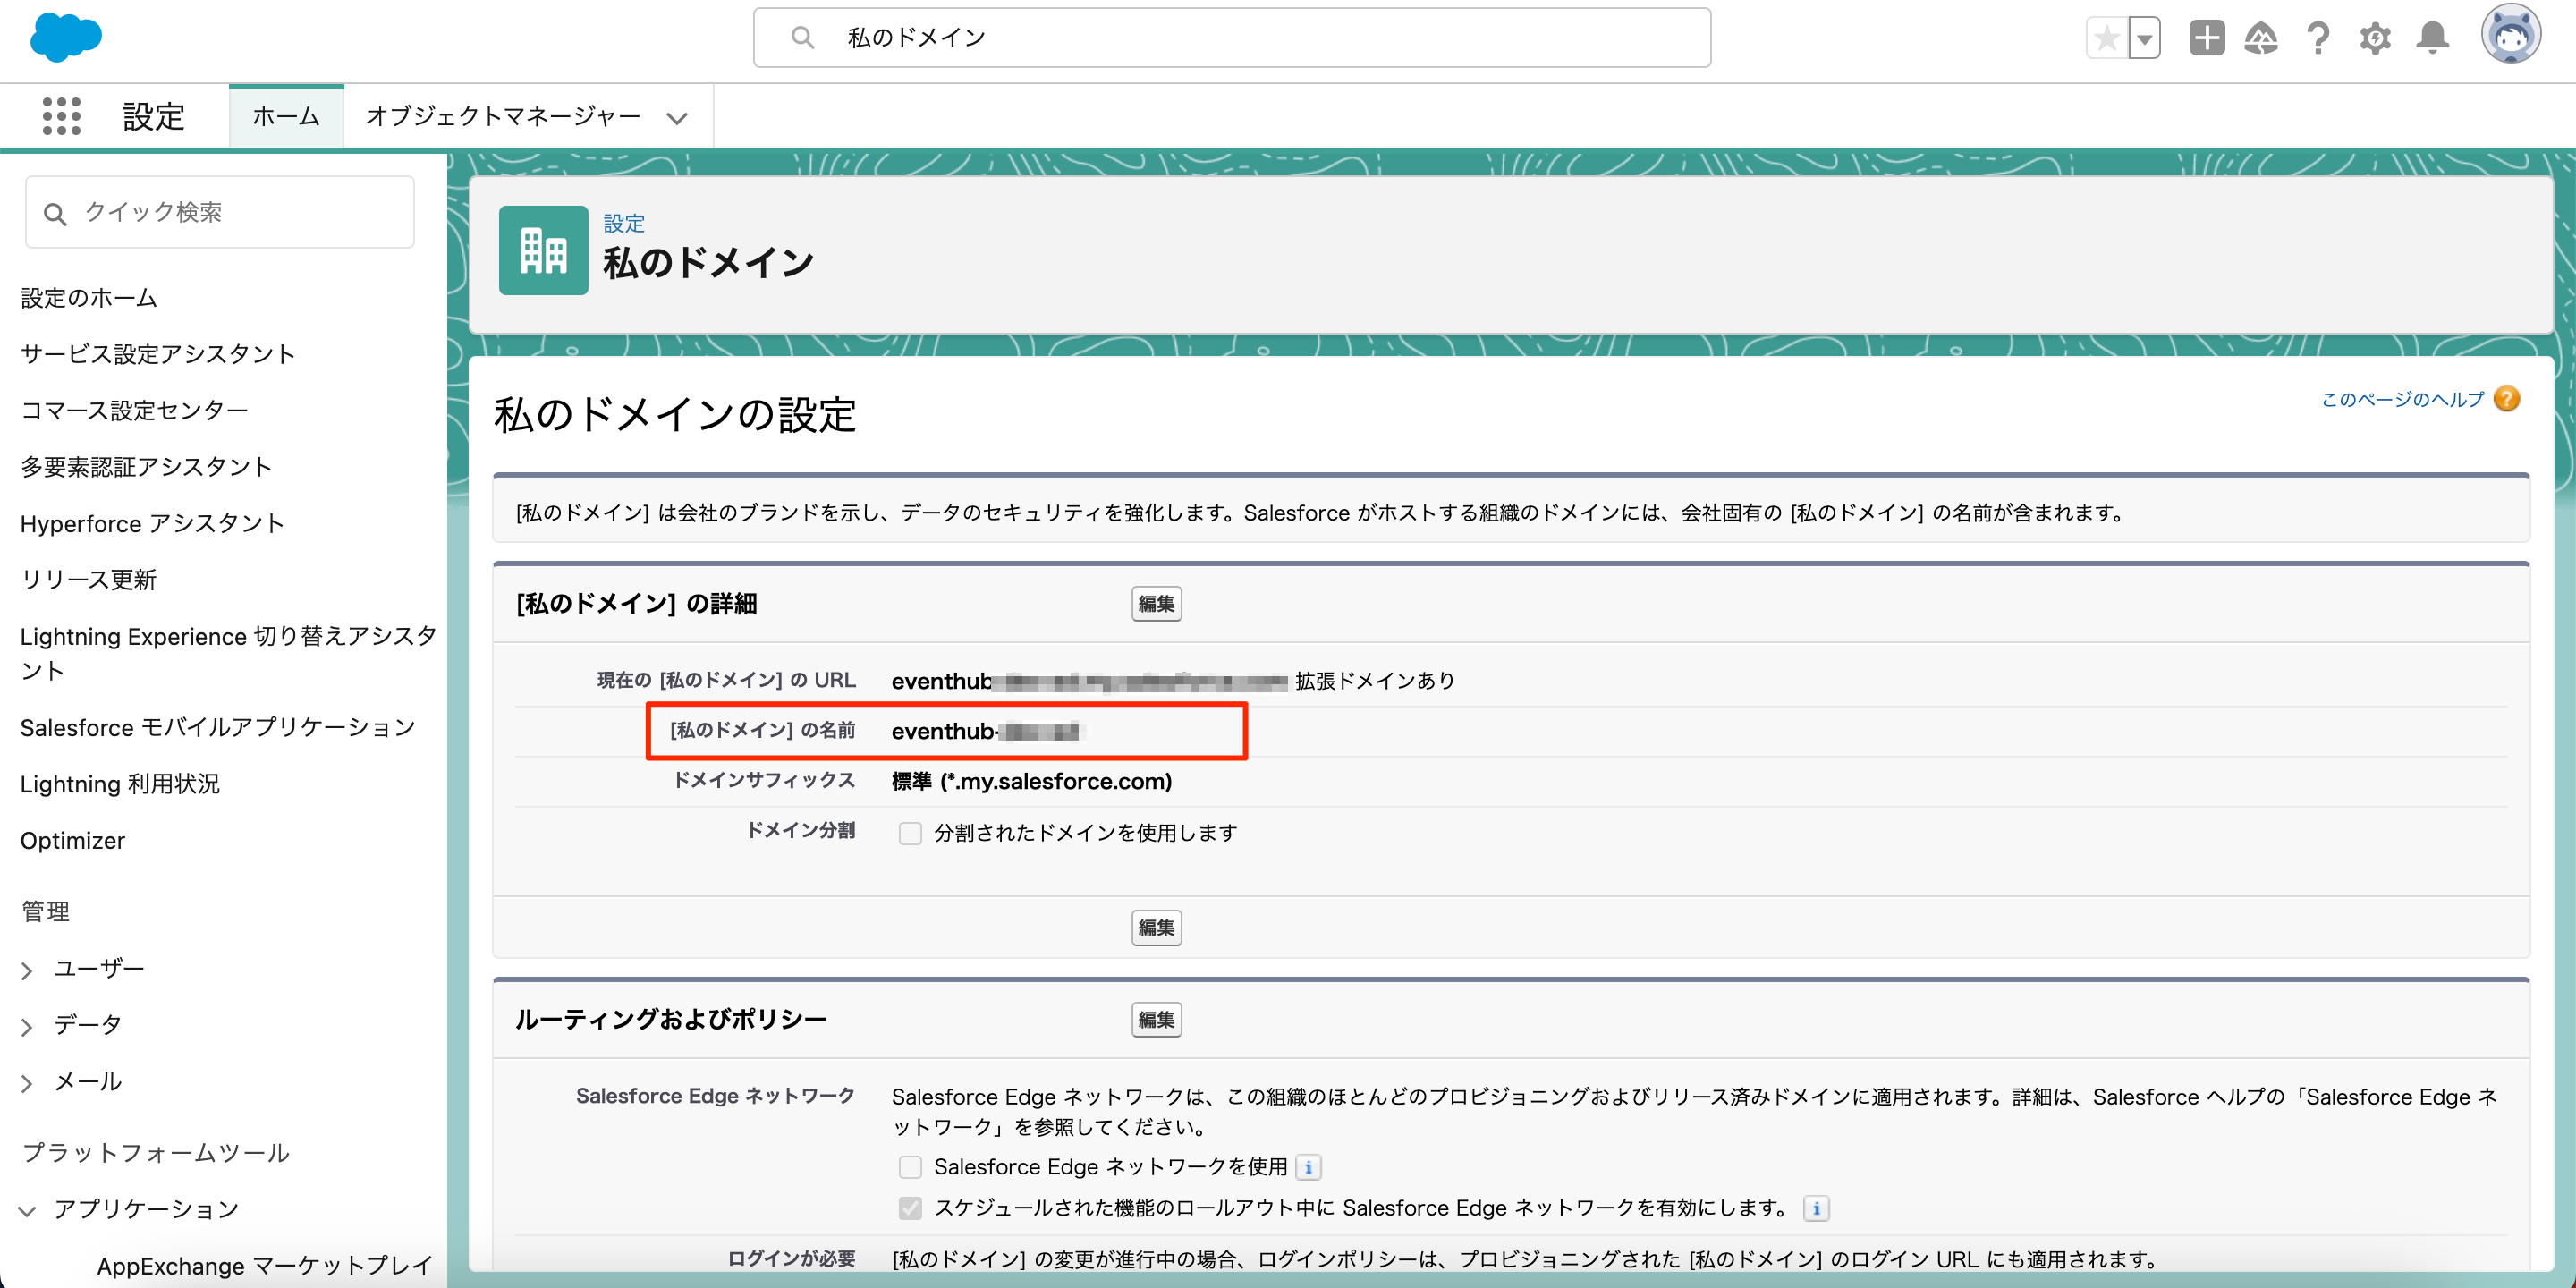Toggle the scheduled rollout Edge network checkbox

[910, 1208]
